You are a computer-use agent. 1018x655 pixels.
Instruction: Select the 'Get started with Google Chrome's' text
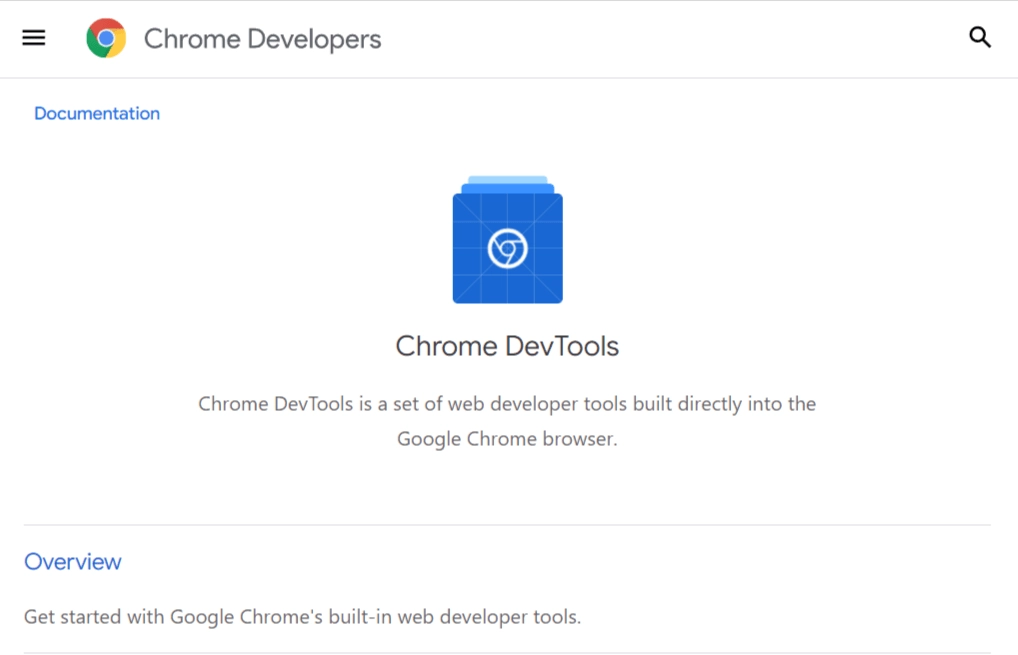173,617
